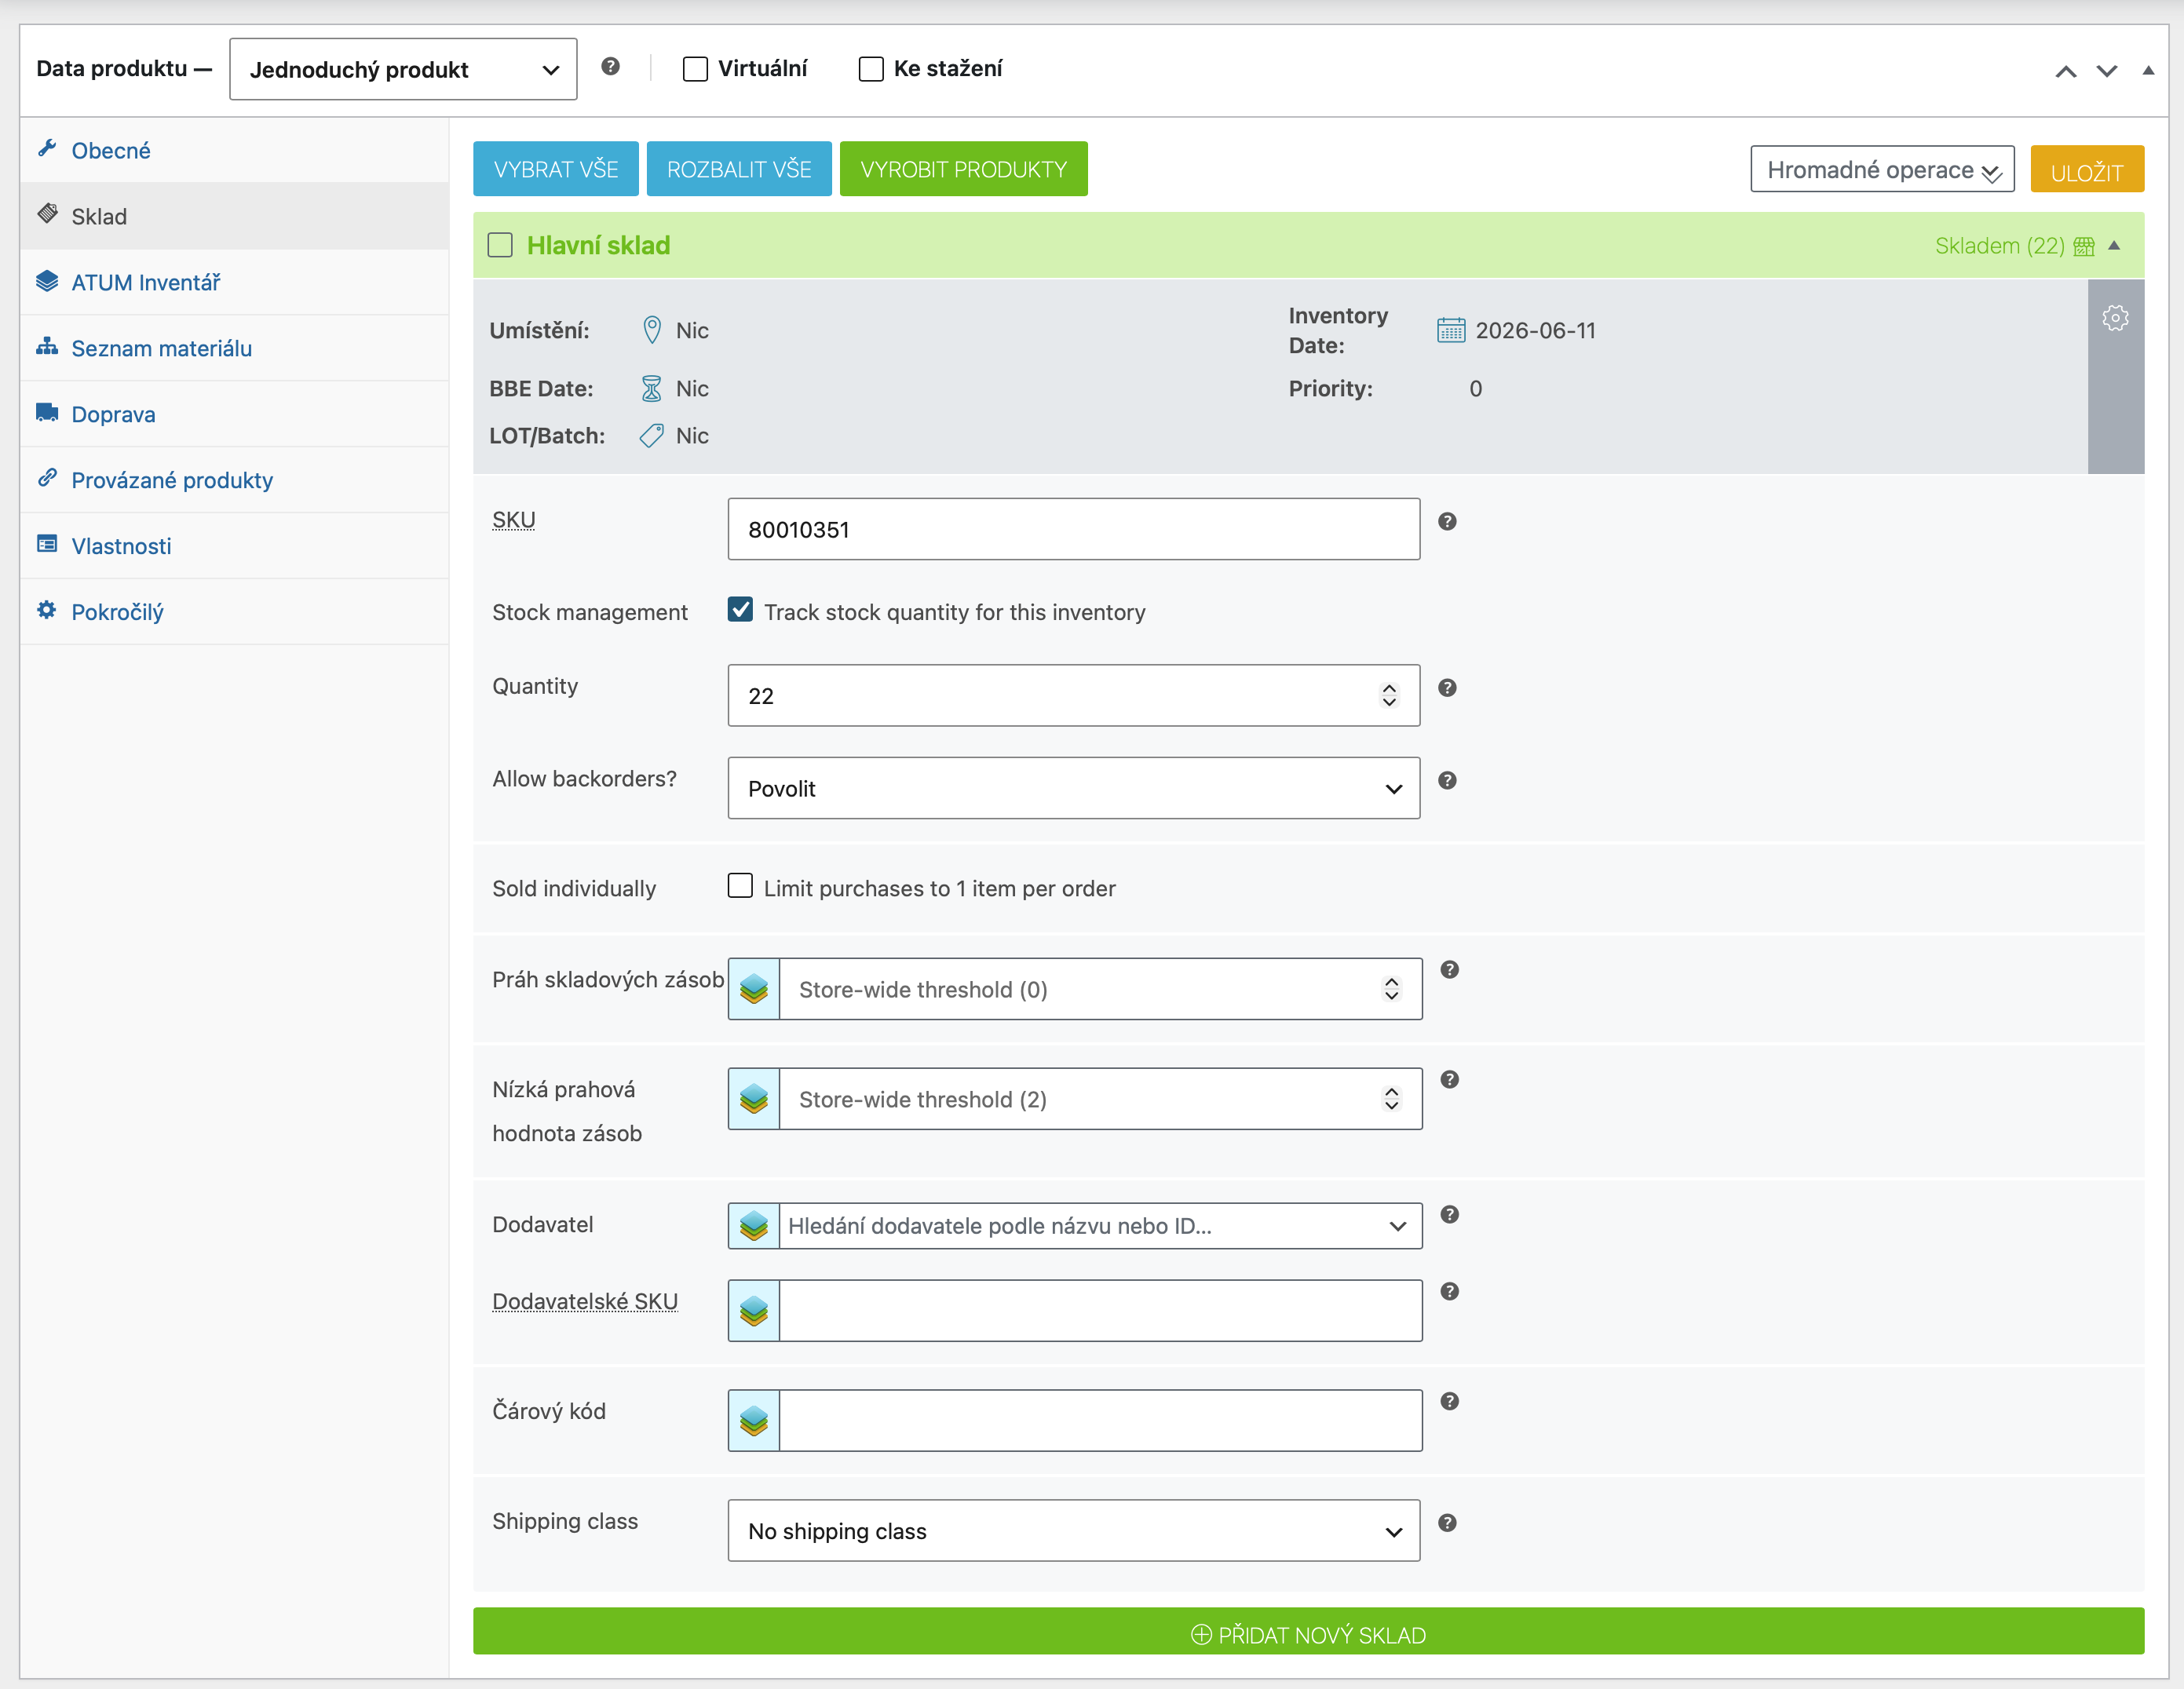This screenshot has width=2184, height=1689.
Task: Click help icon beside product type dropdown
Action: (x=610, y=66)
